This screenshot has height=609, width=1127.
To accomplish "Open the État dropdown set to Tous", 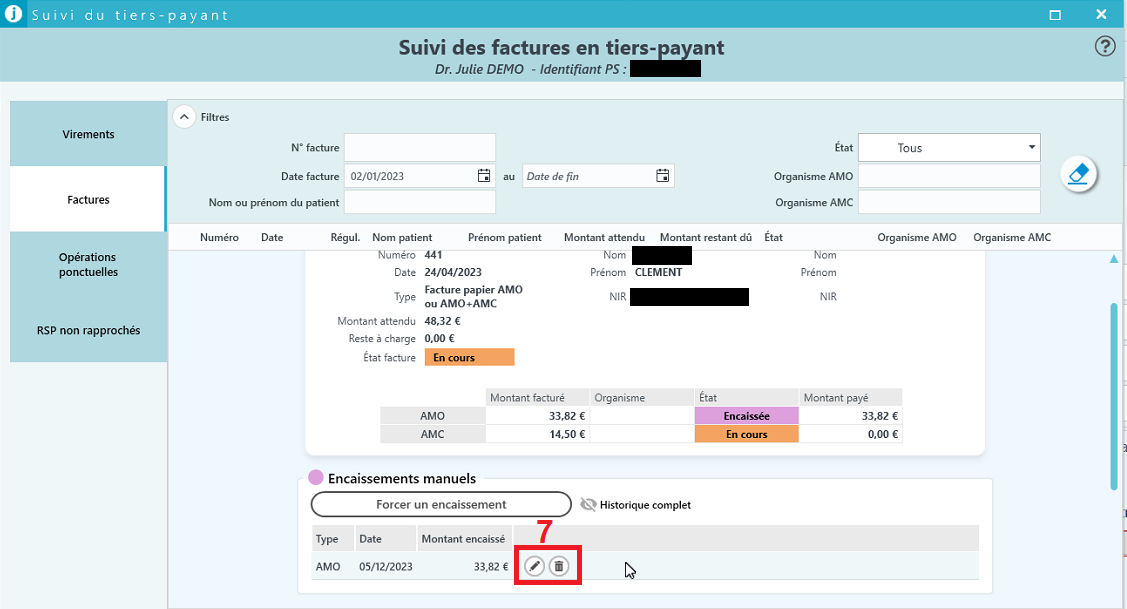I will pyautogui.click(x=948, y=148).
